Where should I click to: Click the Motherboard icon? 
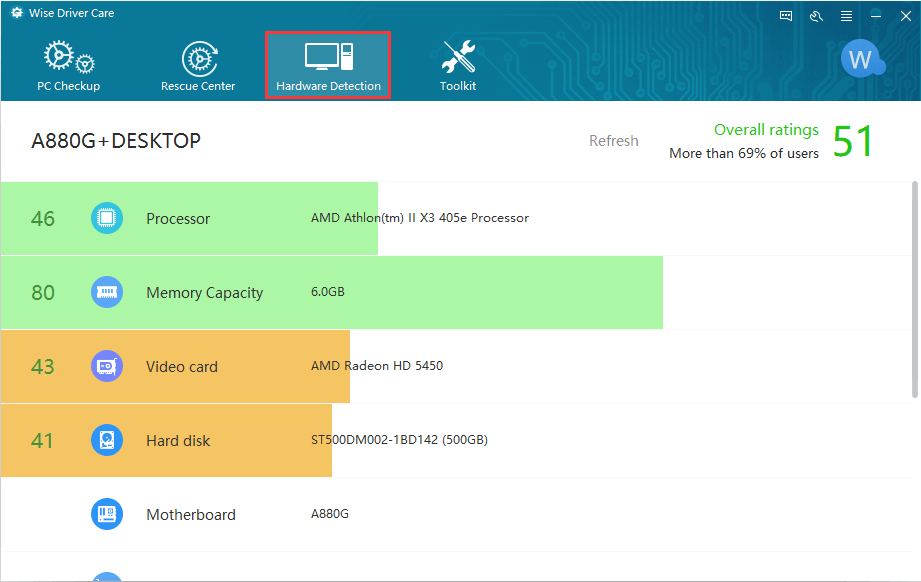click(x=107, y=514)
